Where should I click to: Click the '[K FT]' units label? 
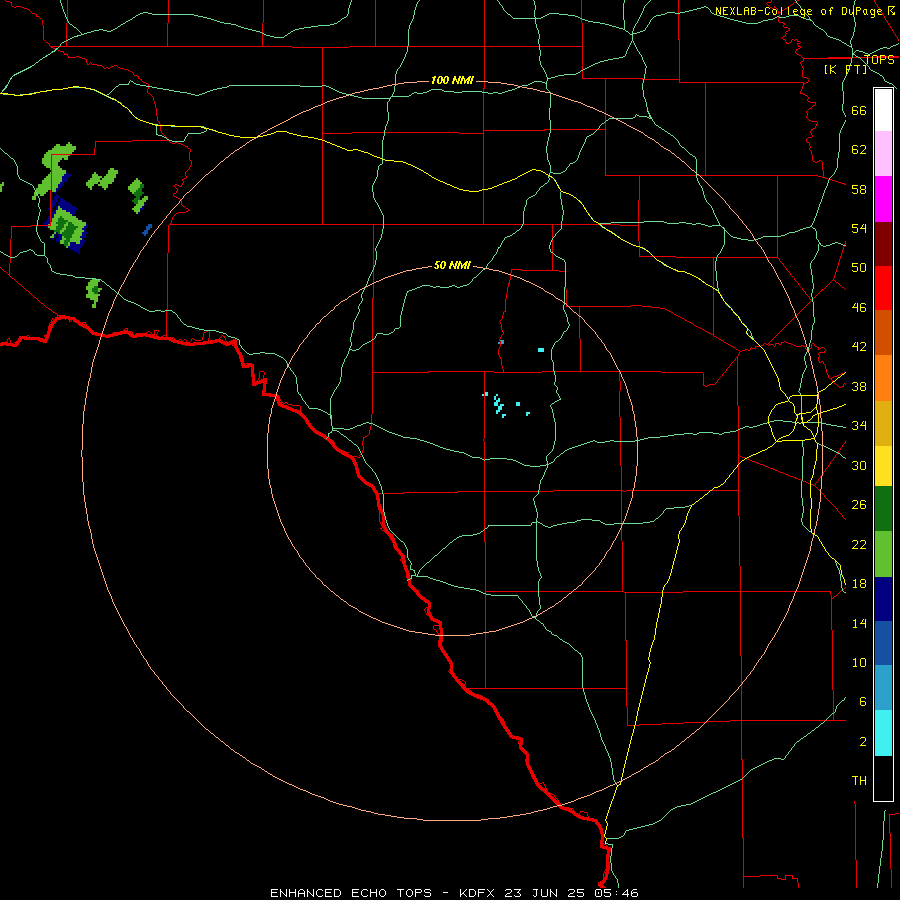[x=845, y=69]
